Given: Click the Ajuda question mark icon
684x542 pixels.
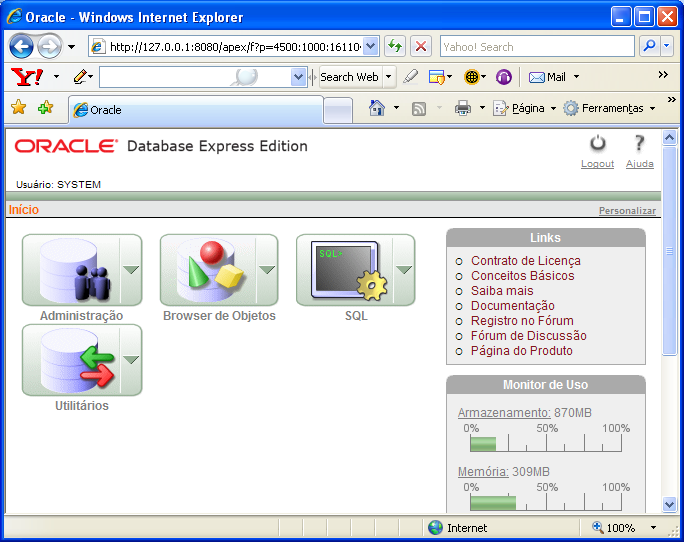Looking at the screenshot, I should pos(639,143).
